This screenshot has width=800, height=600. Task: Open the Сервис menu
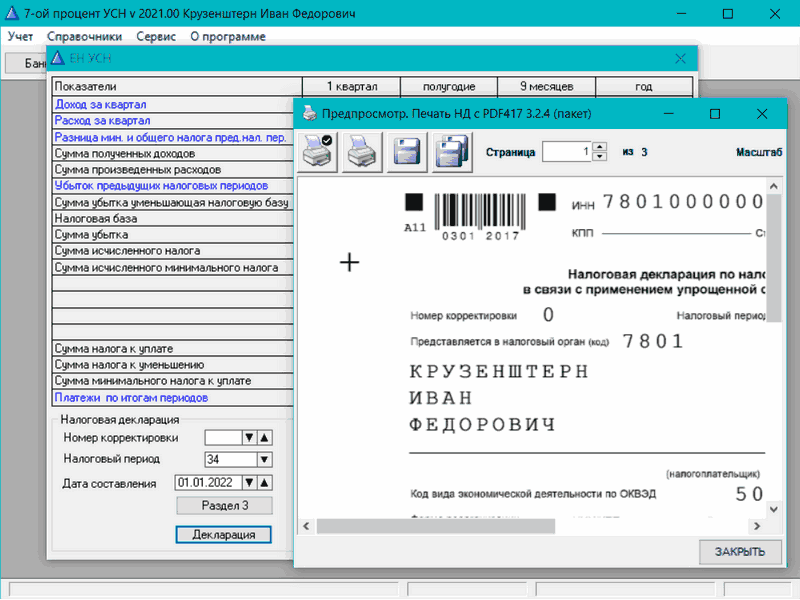[x=156, y=36]
